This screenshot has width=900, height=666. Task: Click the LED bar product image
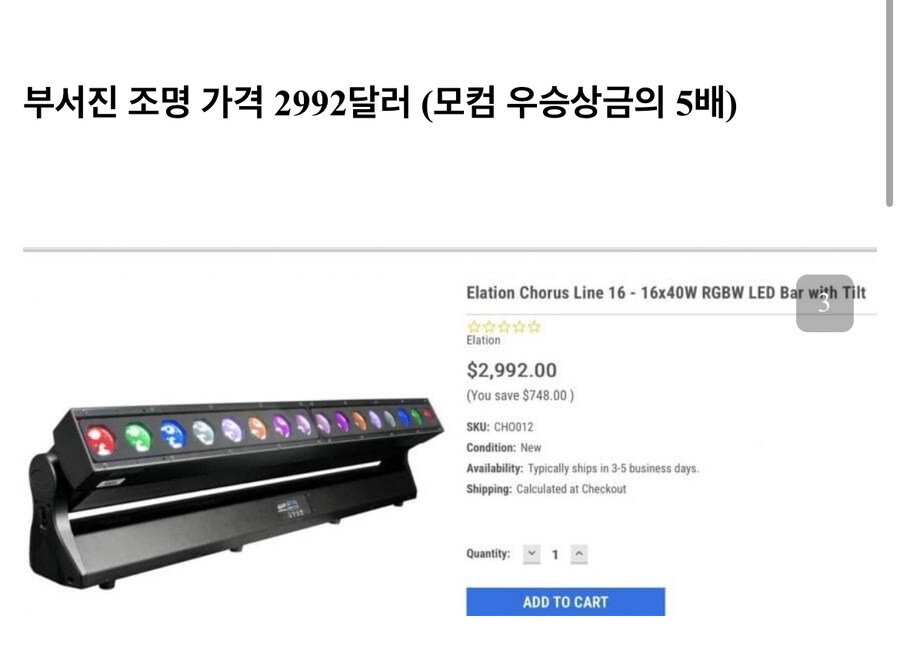click(x=235, y=494)
